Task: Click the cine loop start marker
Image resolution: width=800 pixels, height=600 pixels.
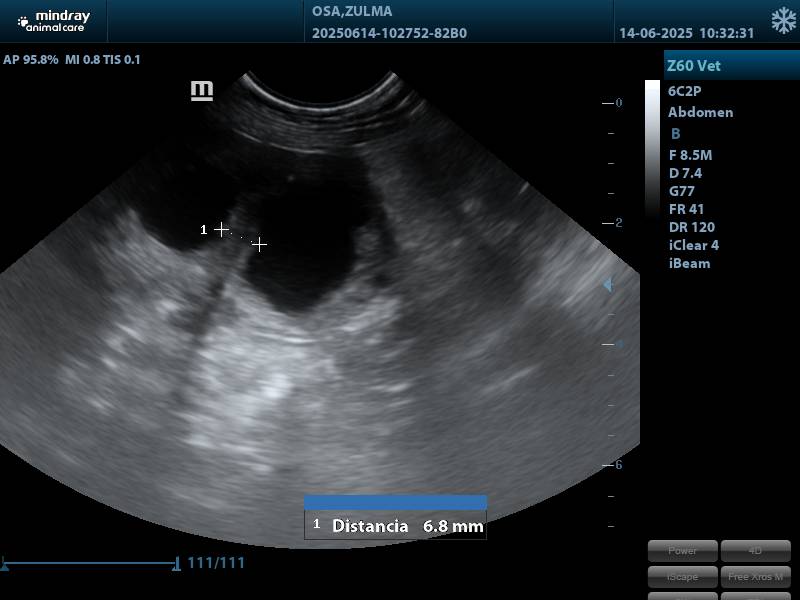Action: tap(4, 565)
